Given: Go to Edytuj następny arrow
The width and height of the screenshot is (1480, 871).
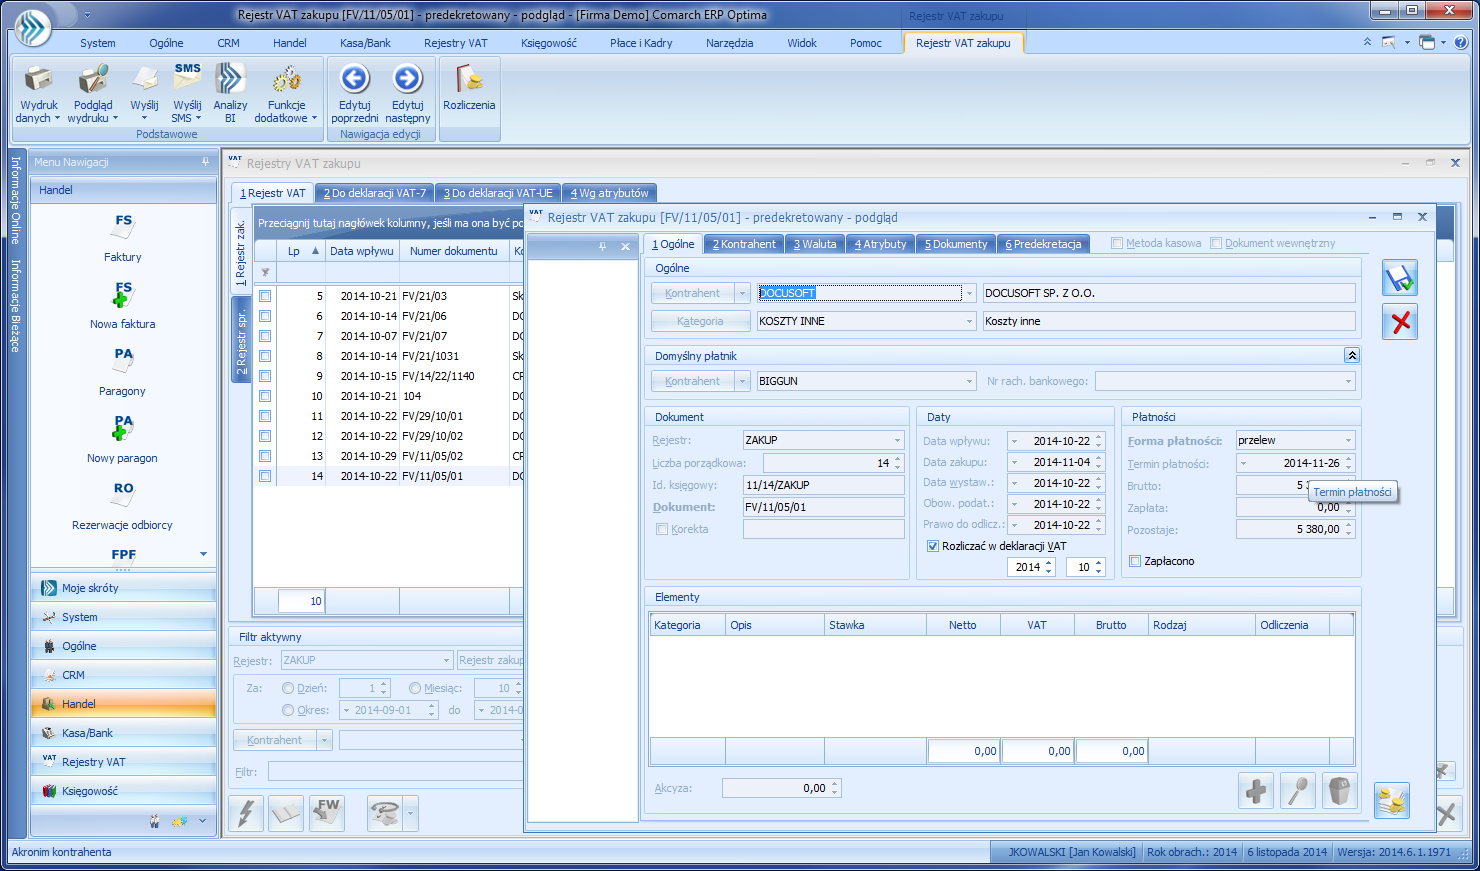Looking at the screenshot, I should [x=407, y=79].
